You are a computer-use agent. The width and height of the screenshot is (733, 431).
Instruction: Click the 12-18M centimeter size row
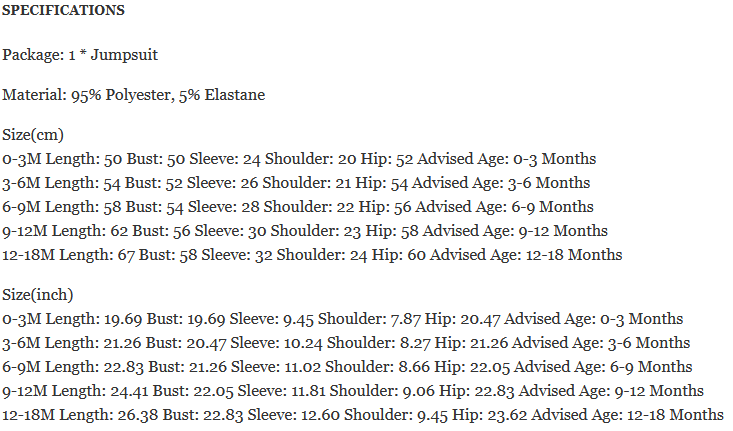312,255
